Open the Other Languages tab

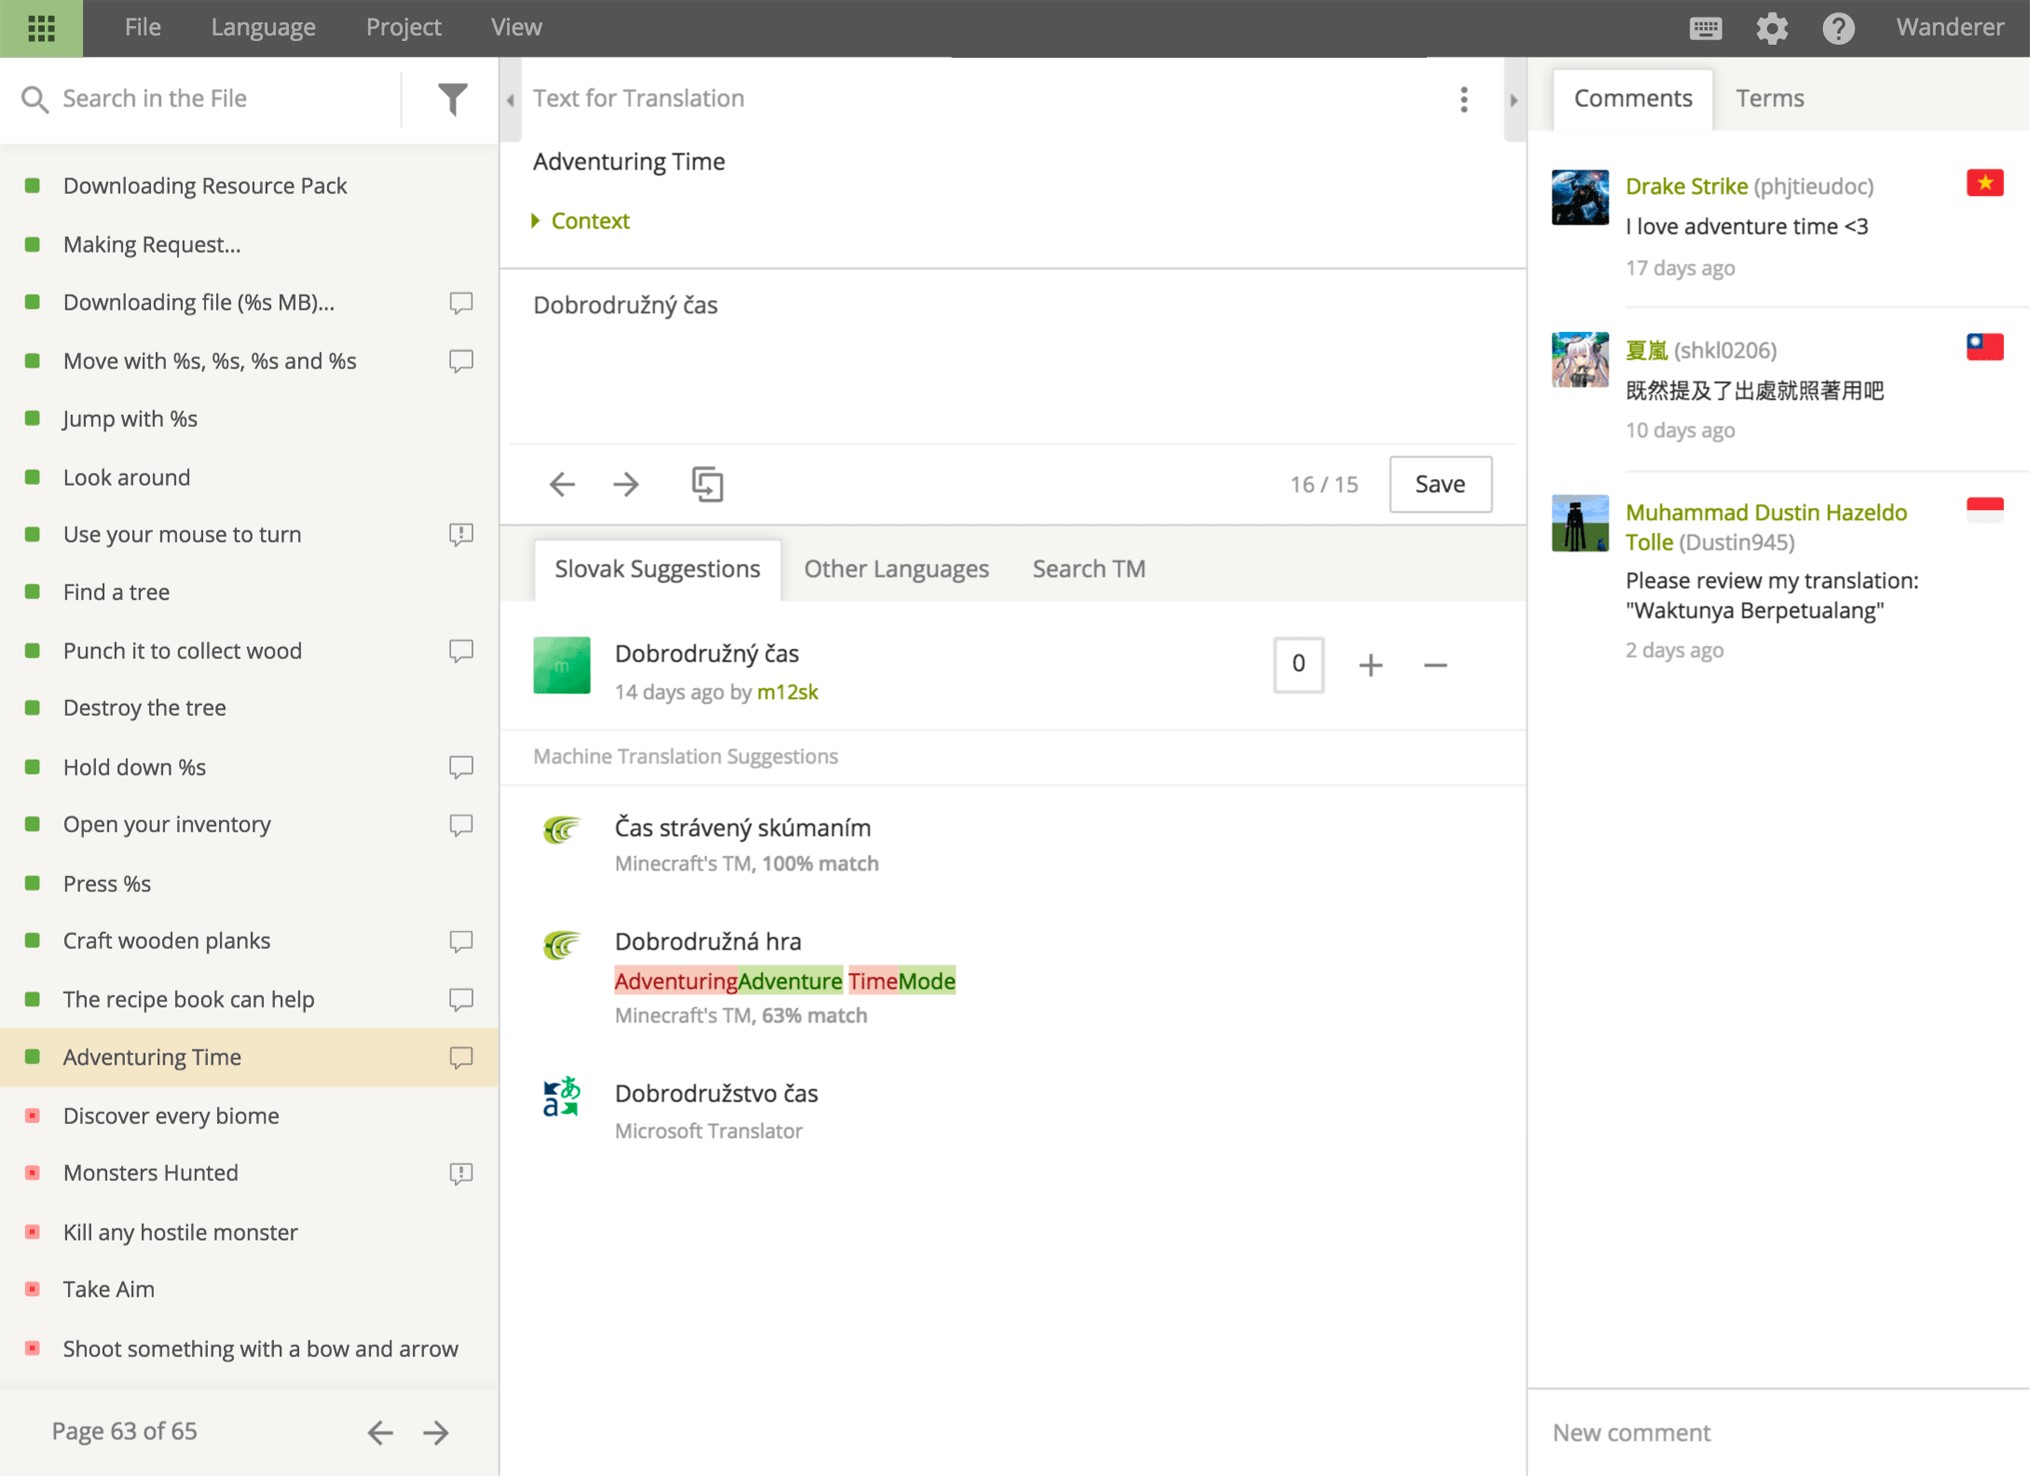[x=896, y=569]
